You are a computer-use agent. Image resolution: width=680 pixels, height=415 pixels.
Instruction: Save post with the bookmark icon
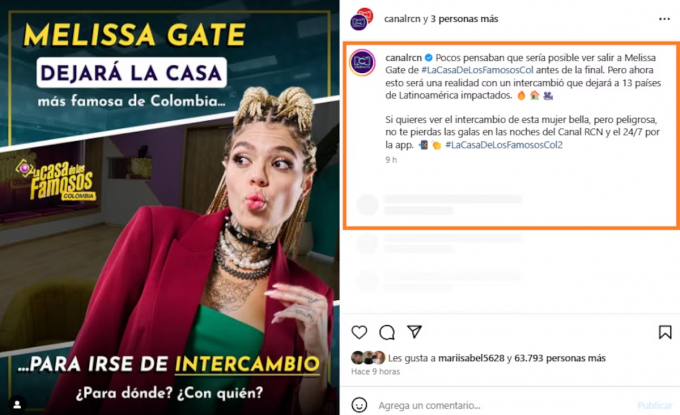665,332
